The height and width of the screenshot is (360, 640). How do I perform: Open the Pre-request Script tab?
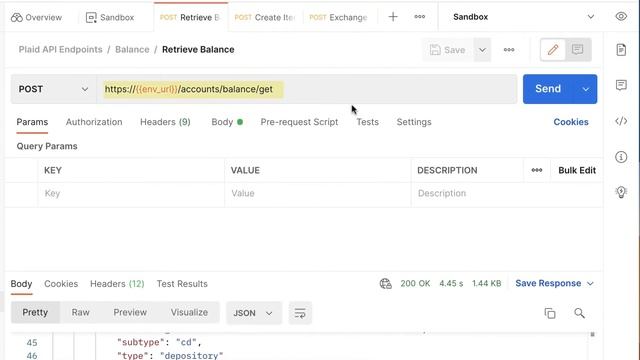click(299, 122)
